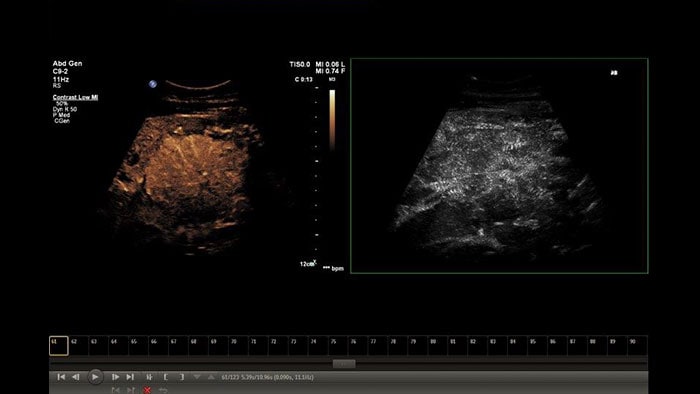Viewport: 700px width, 394px height.
Task: Step back one frame
Action: tap(76, 377)
